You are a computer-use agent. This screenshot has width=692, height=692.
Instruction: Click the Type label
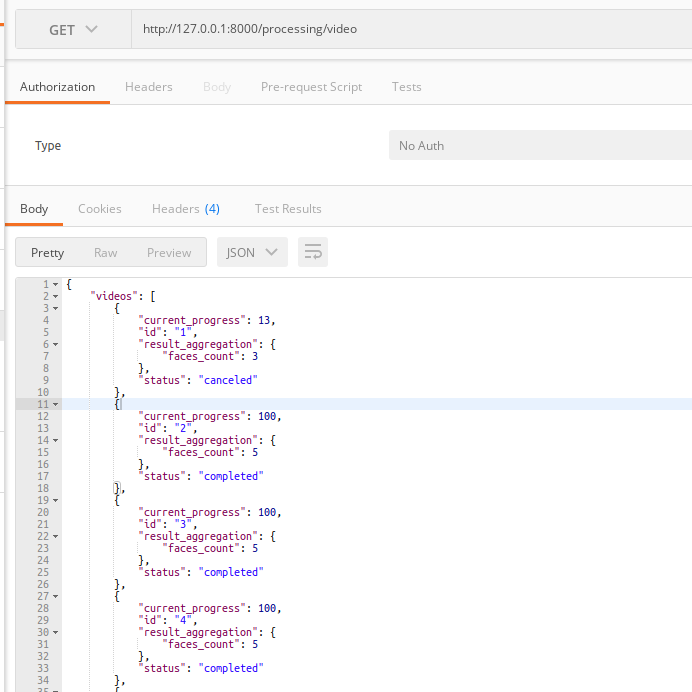click(48, 146)
